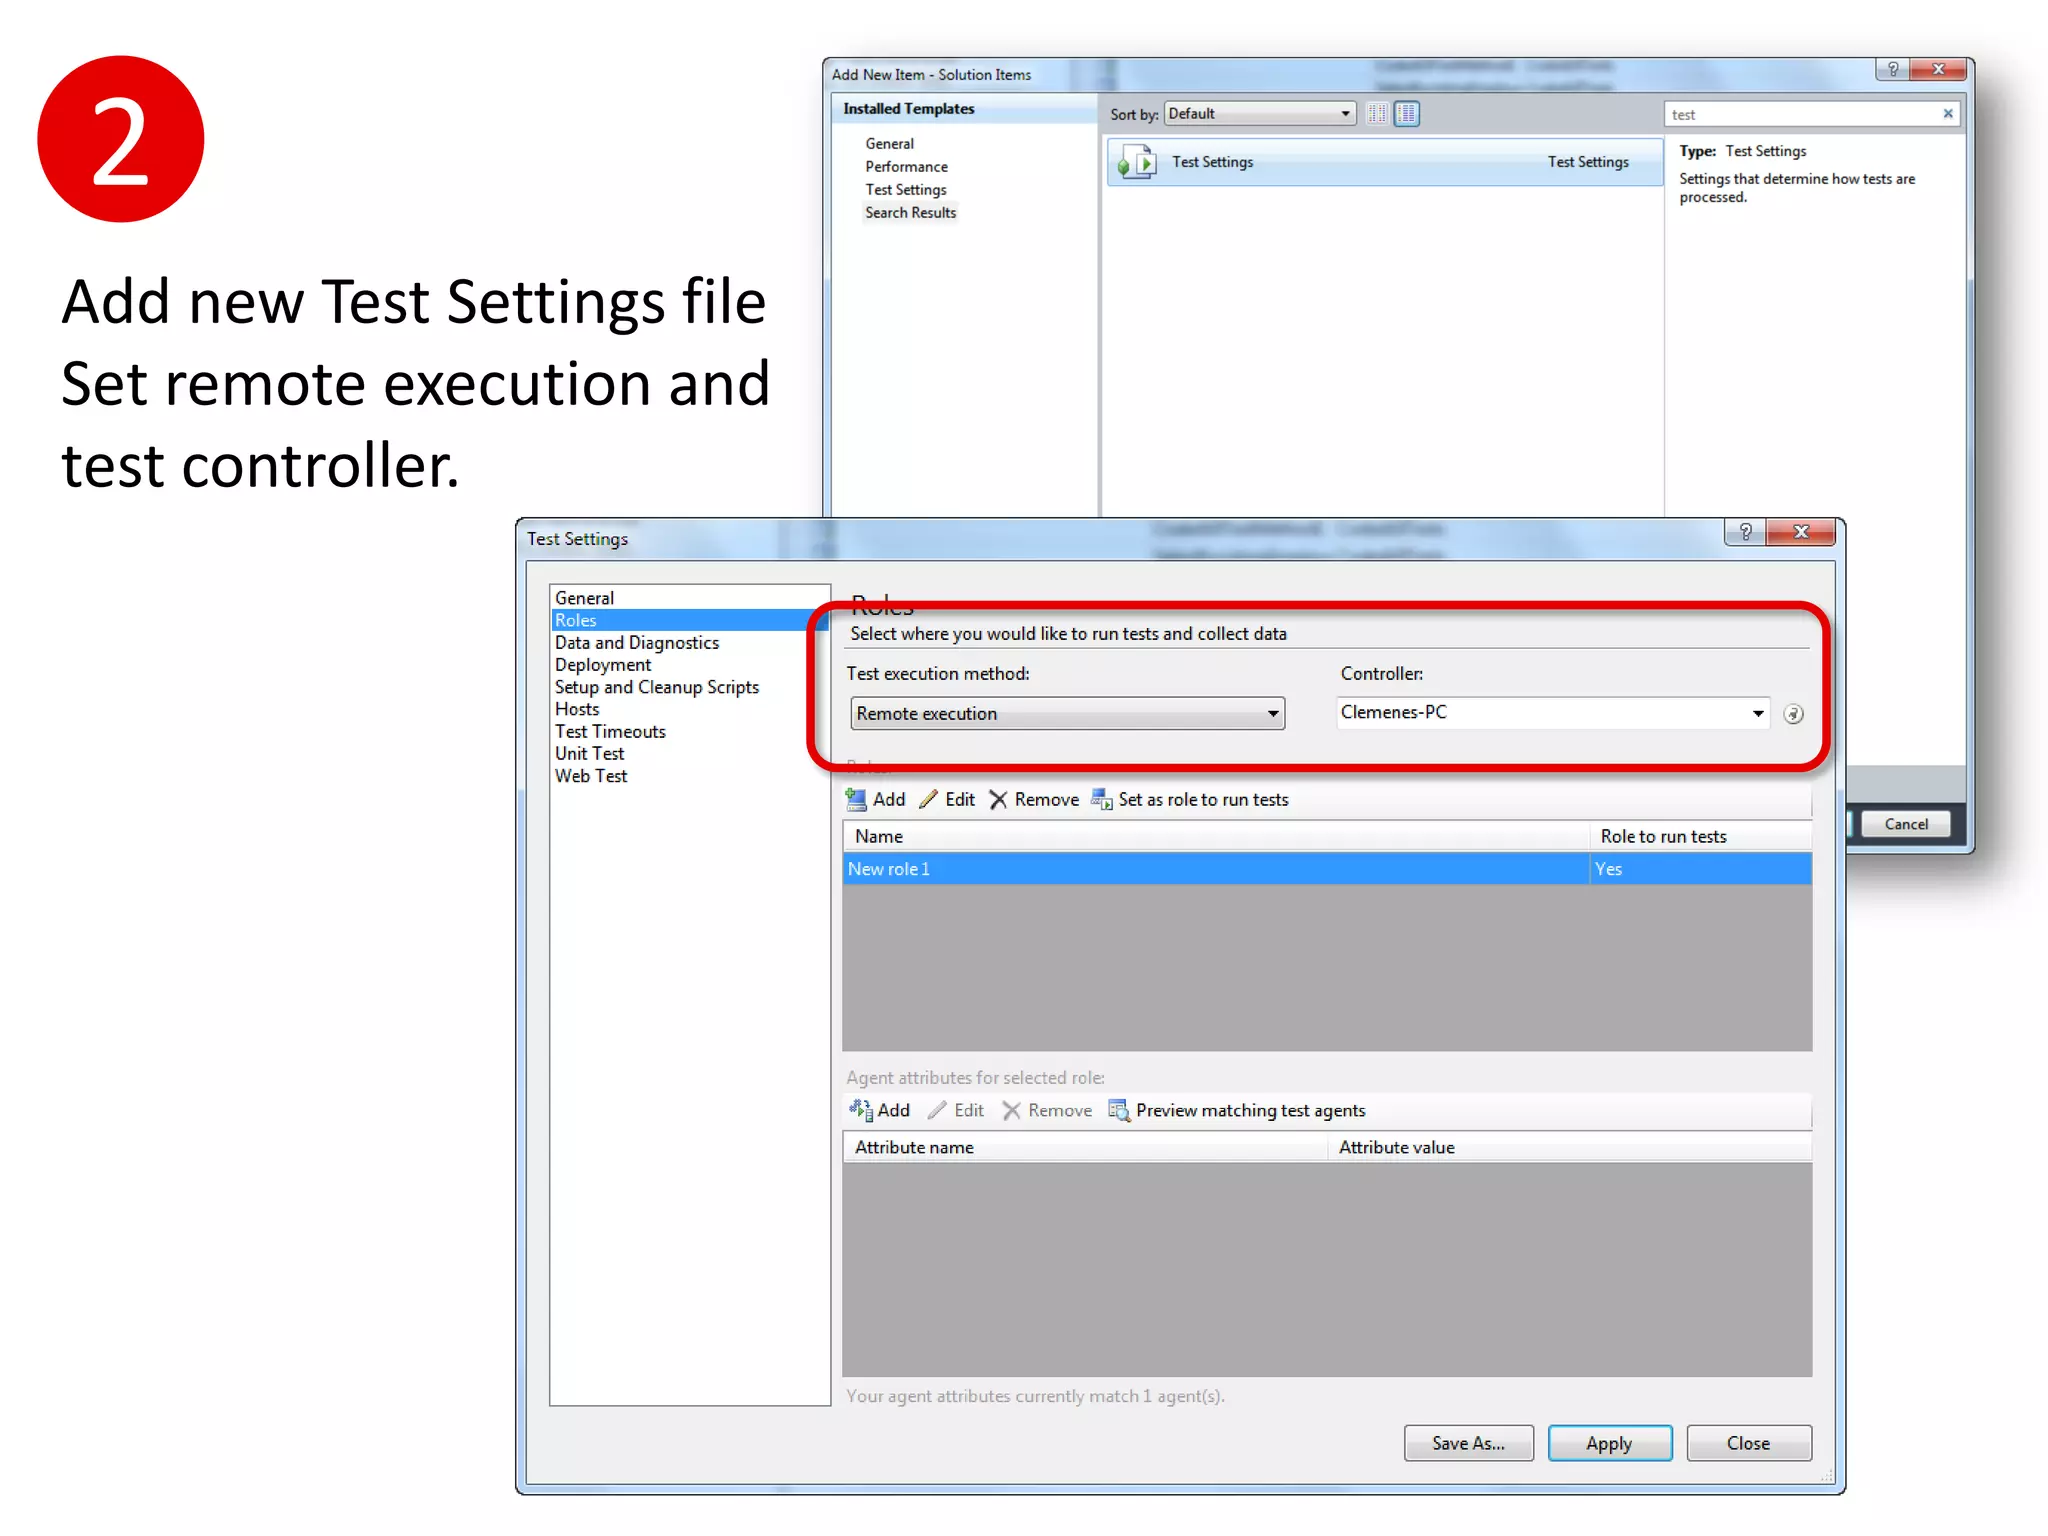Click Cancel in Add New Item window
2048x1536 pixels.
tap(1906, 824)
